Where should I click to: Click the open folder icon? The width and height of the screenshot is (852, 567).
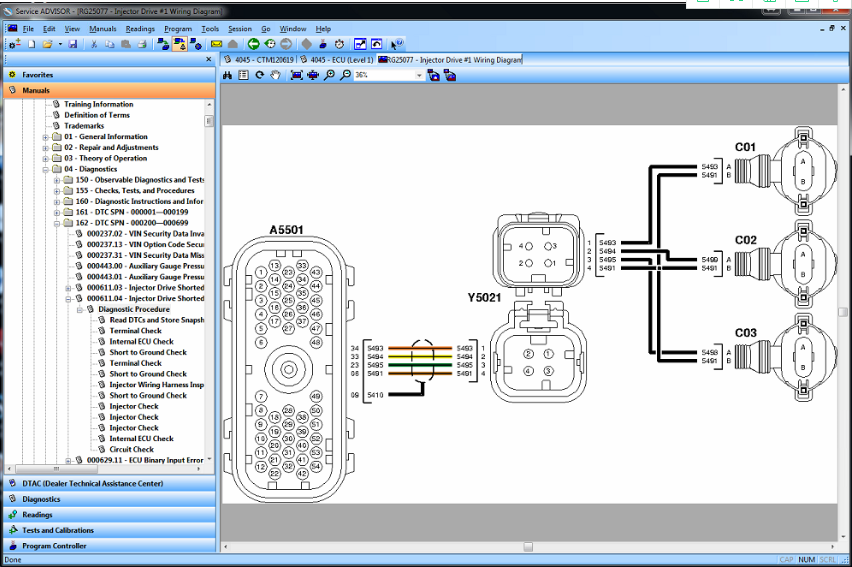48,44
